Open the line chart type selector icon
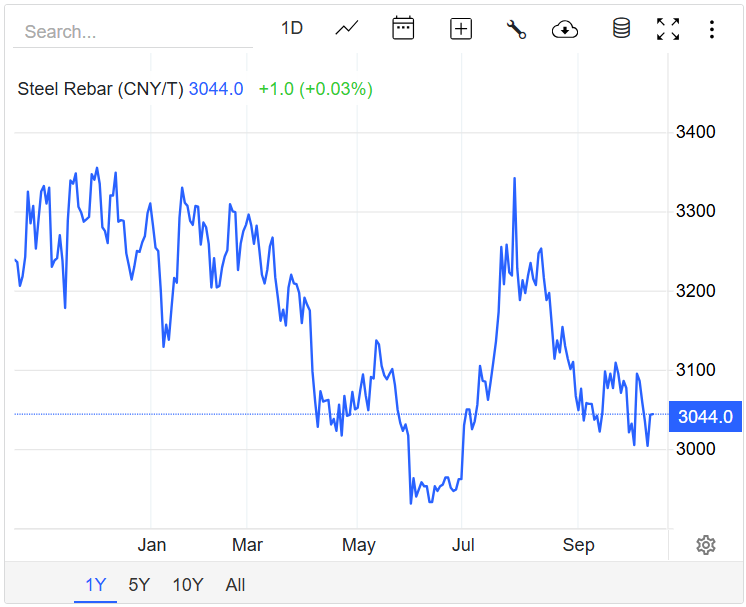The image size is (746, 607). tap(347, 29)
